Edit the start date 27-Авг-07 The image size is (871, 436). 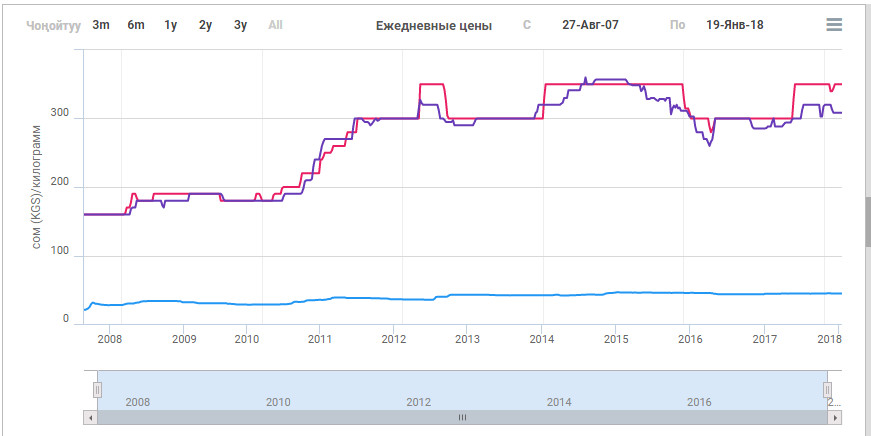point(590,25)
